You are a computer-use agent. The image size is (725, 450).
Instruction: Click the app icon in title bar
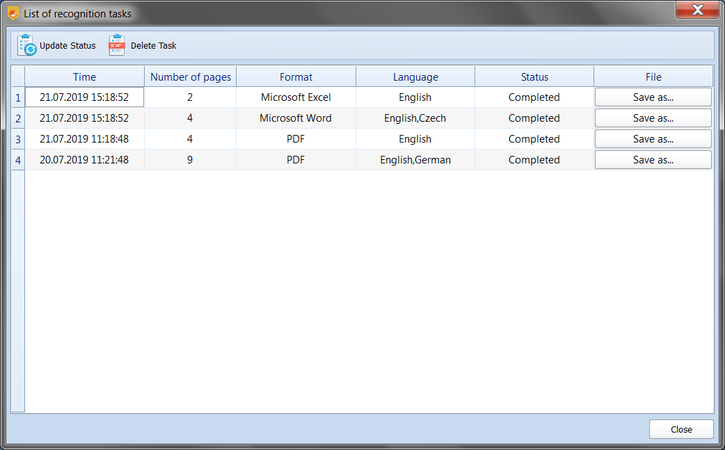12,13
